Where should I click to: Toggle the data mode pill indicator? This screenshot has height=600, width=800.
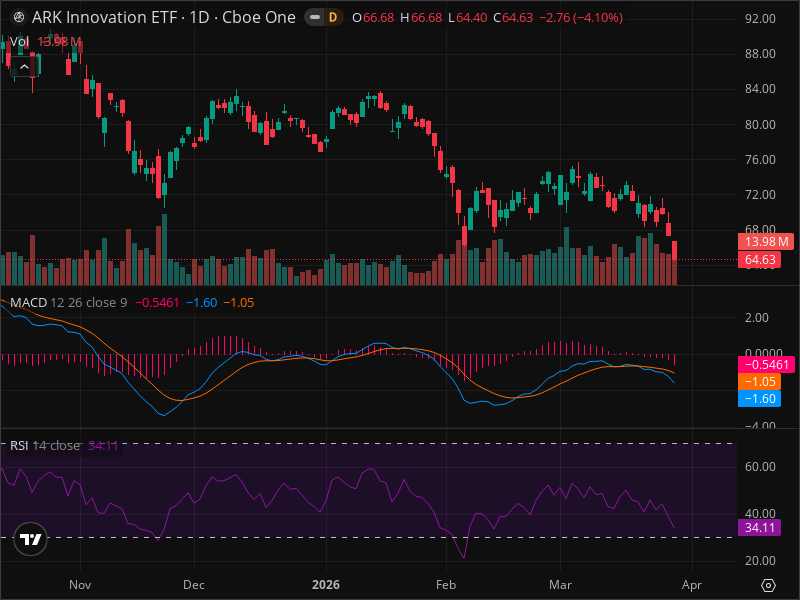click(315, 18)
